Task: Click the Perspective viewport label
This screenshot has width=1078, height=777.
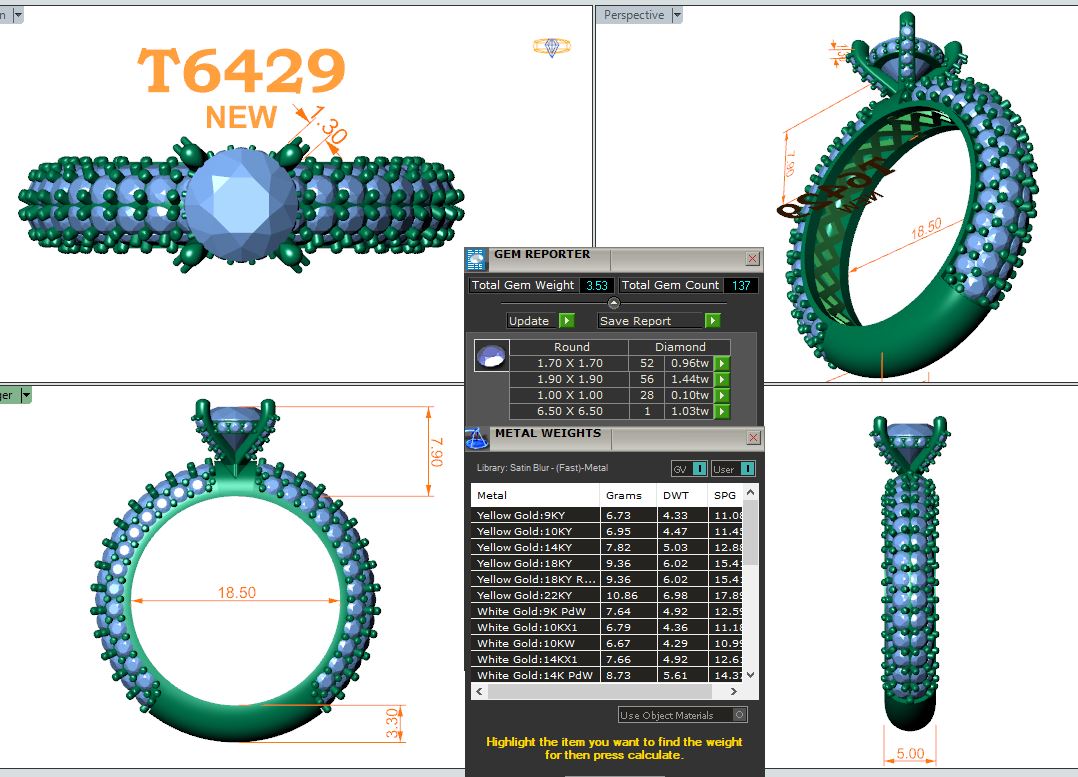Action: pos(634,15)
